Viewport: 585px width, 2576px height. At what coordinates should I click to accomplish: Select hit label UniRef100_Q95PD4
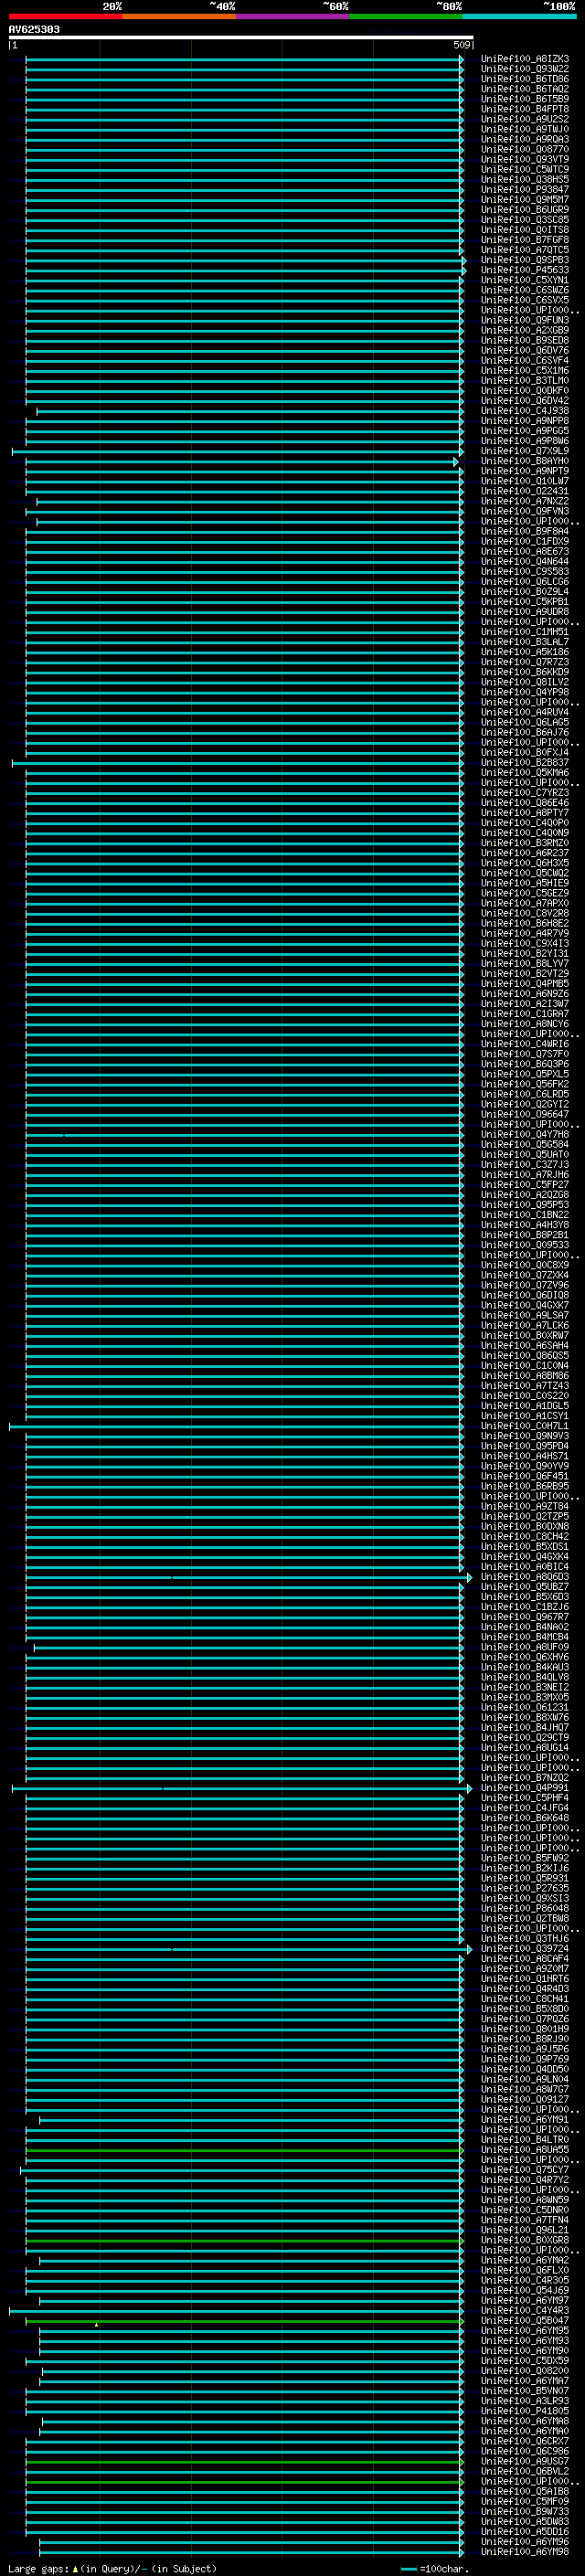pos(525,1446)
